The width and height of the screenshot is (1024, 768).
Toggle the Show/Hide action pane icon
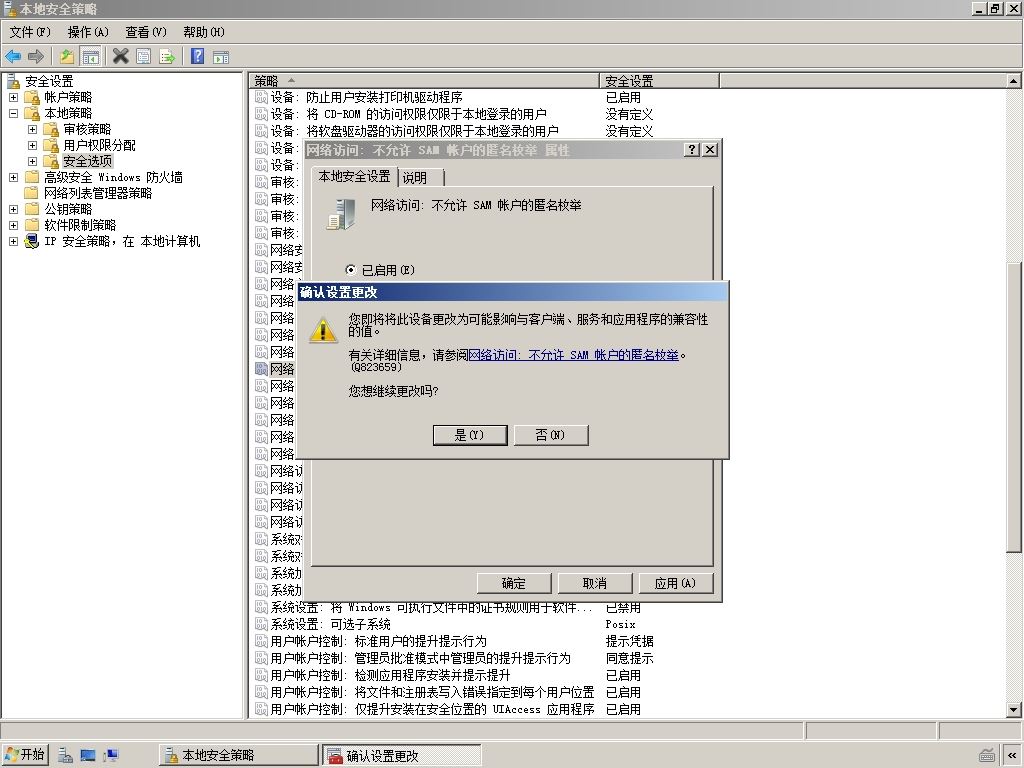[x=221, y=57]
